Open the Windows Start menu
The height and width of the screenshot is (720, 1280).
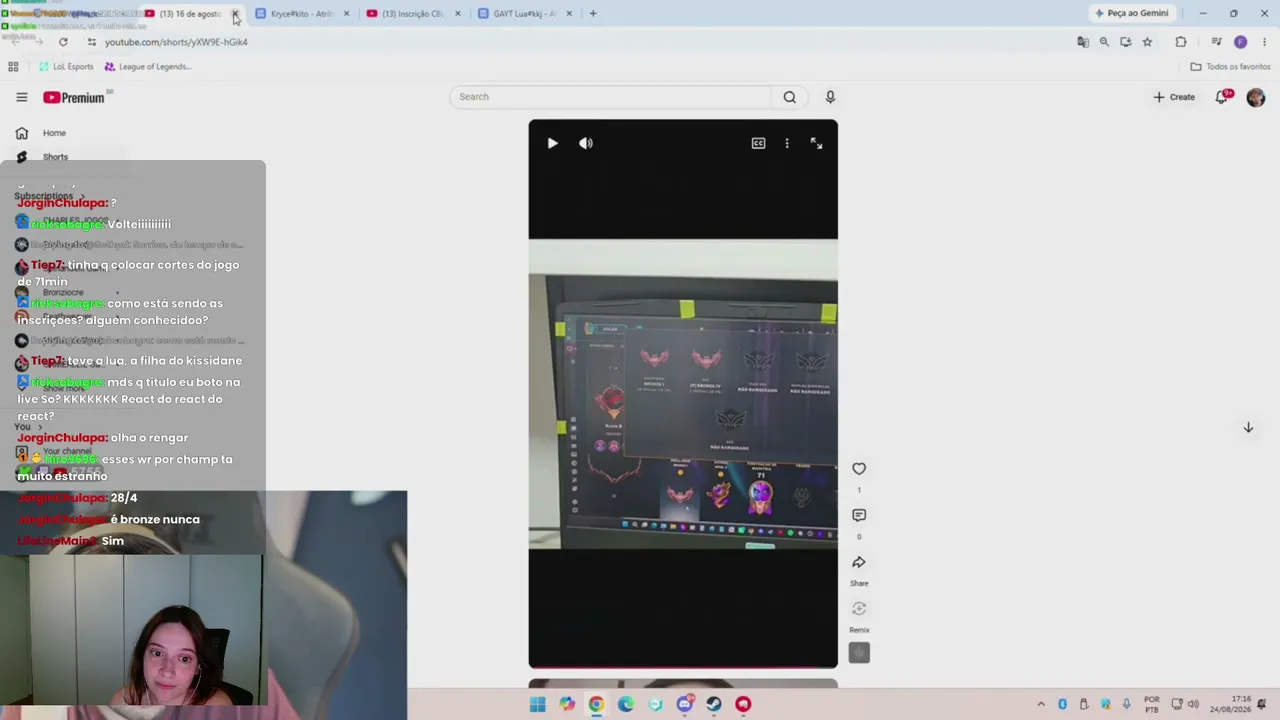[538, 704]
